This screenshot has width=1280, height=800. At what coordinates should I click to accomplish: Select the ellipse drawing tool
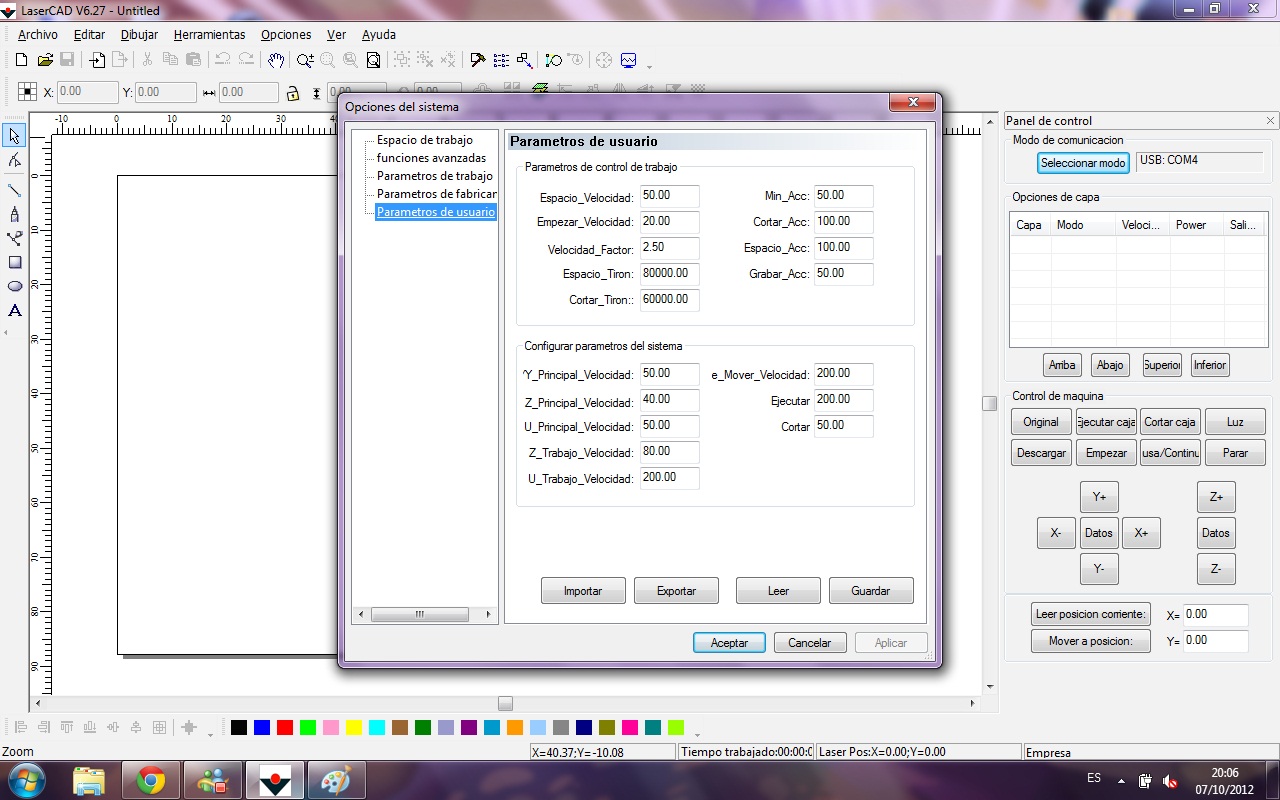click(14, 286)
